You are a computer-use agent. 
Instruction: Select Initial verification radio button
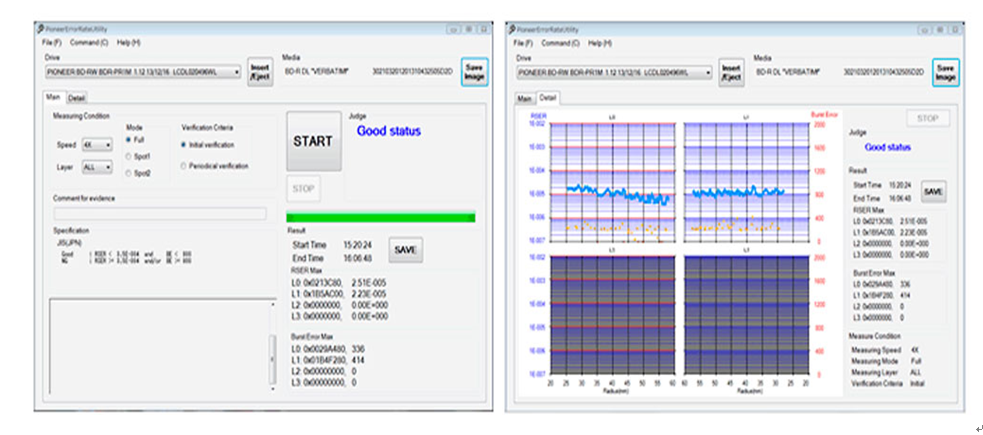[x=184, y=144]
